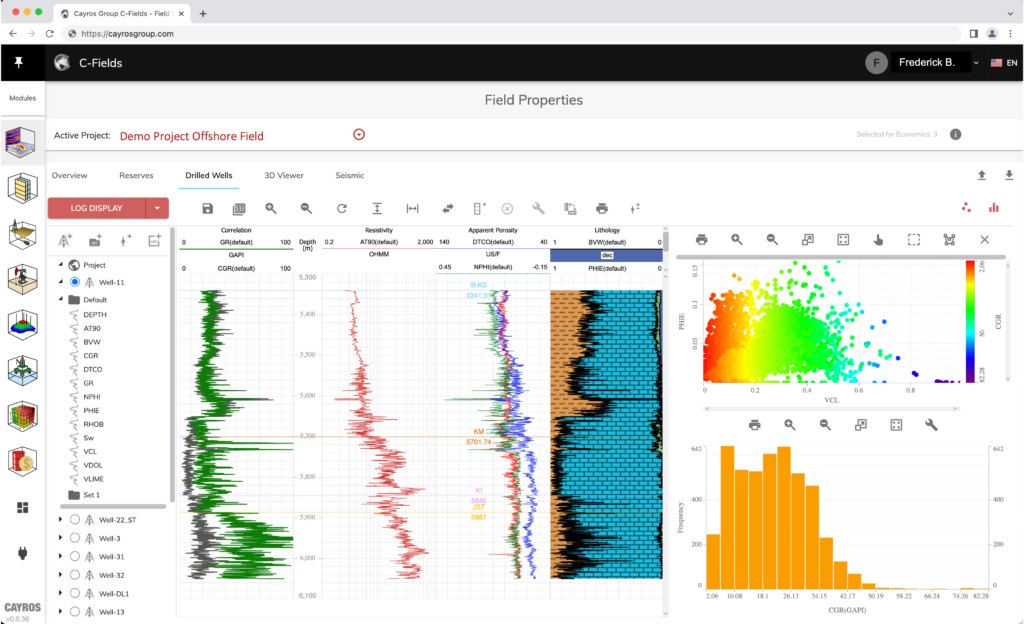Image resolution: width=1024 pixels, height=624 pixels.
Task: Add a new well using the derrick plus icon
Action: coord(65,241)
